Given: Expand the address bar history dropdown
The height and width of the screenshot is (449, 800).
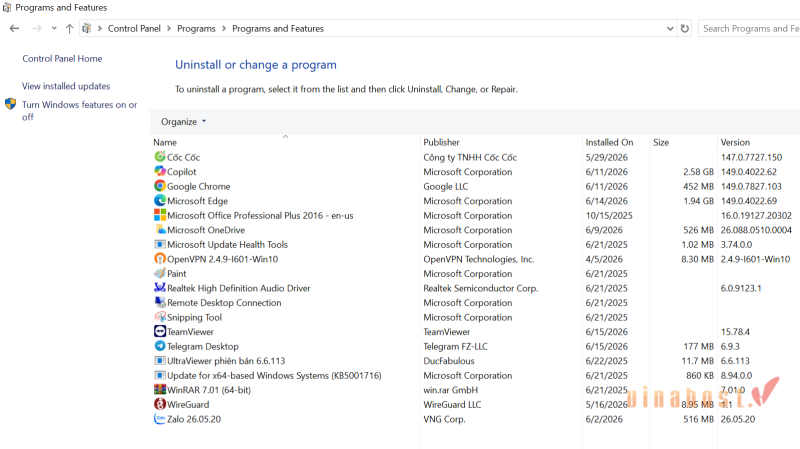Looking at the screenshot, I should (x=670, y=29).
